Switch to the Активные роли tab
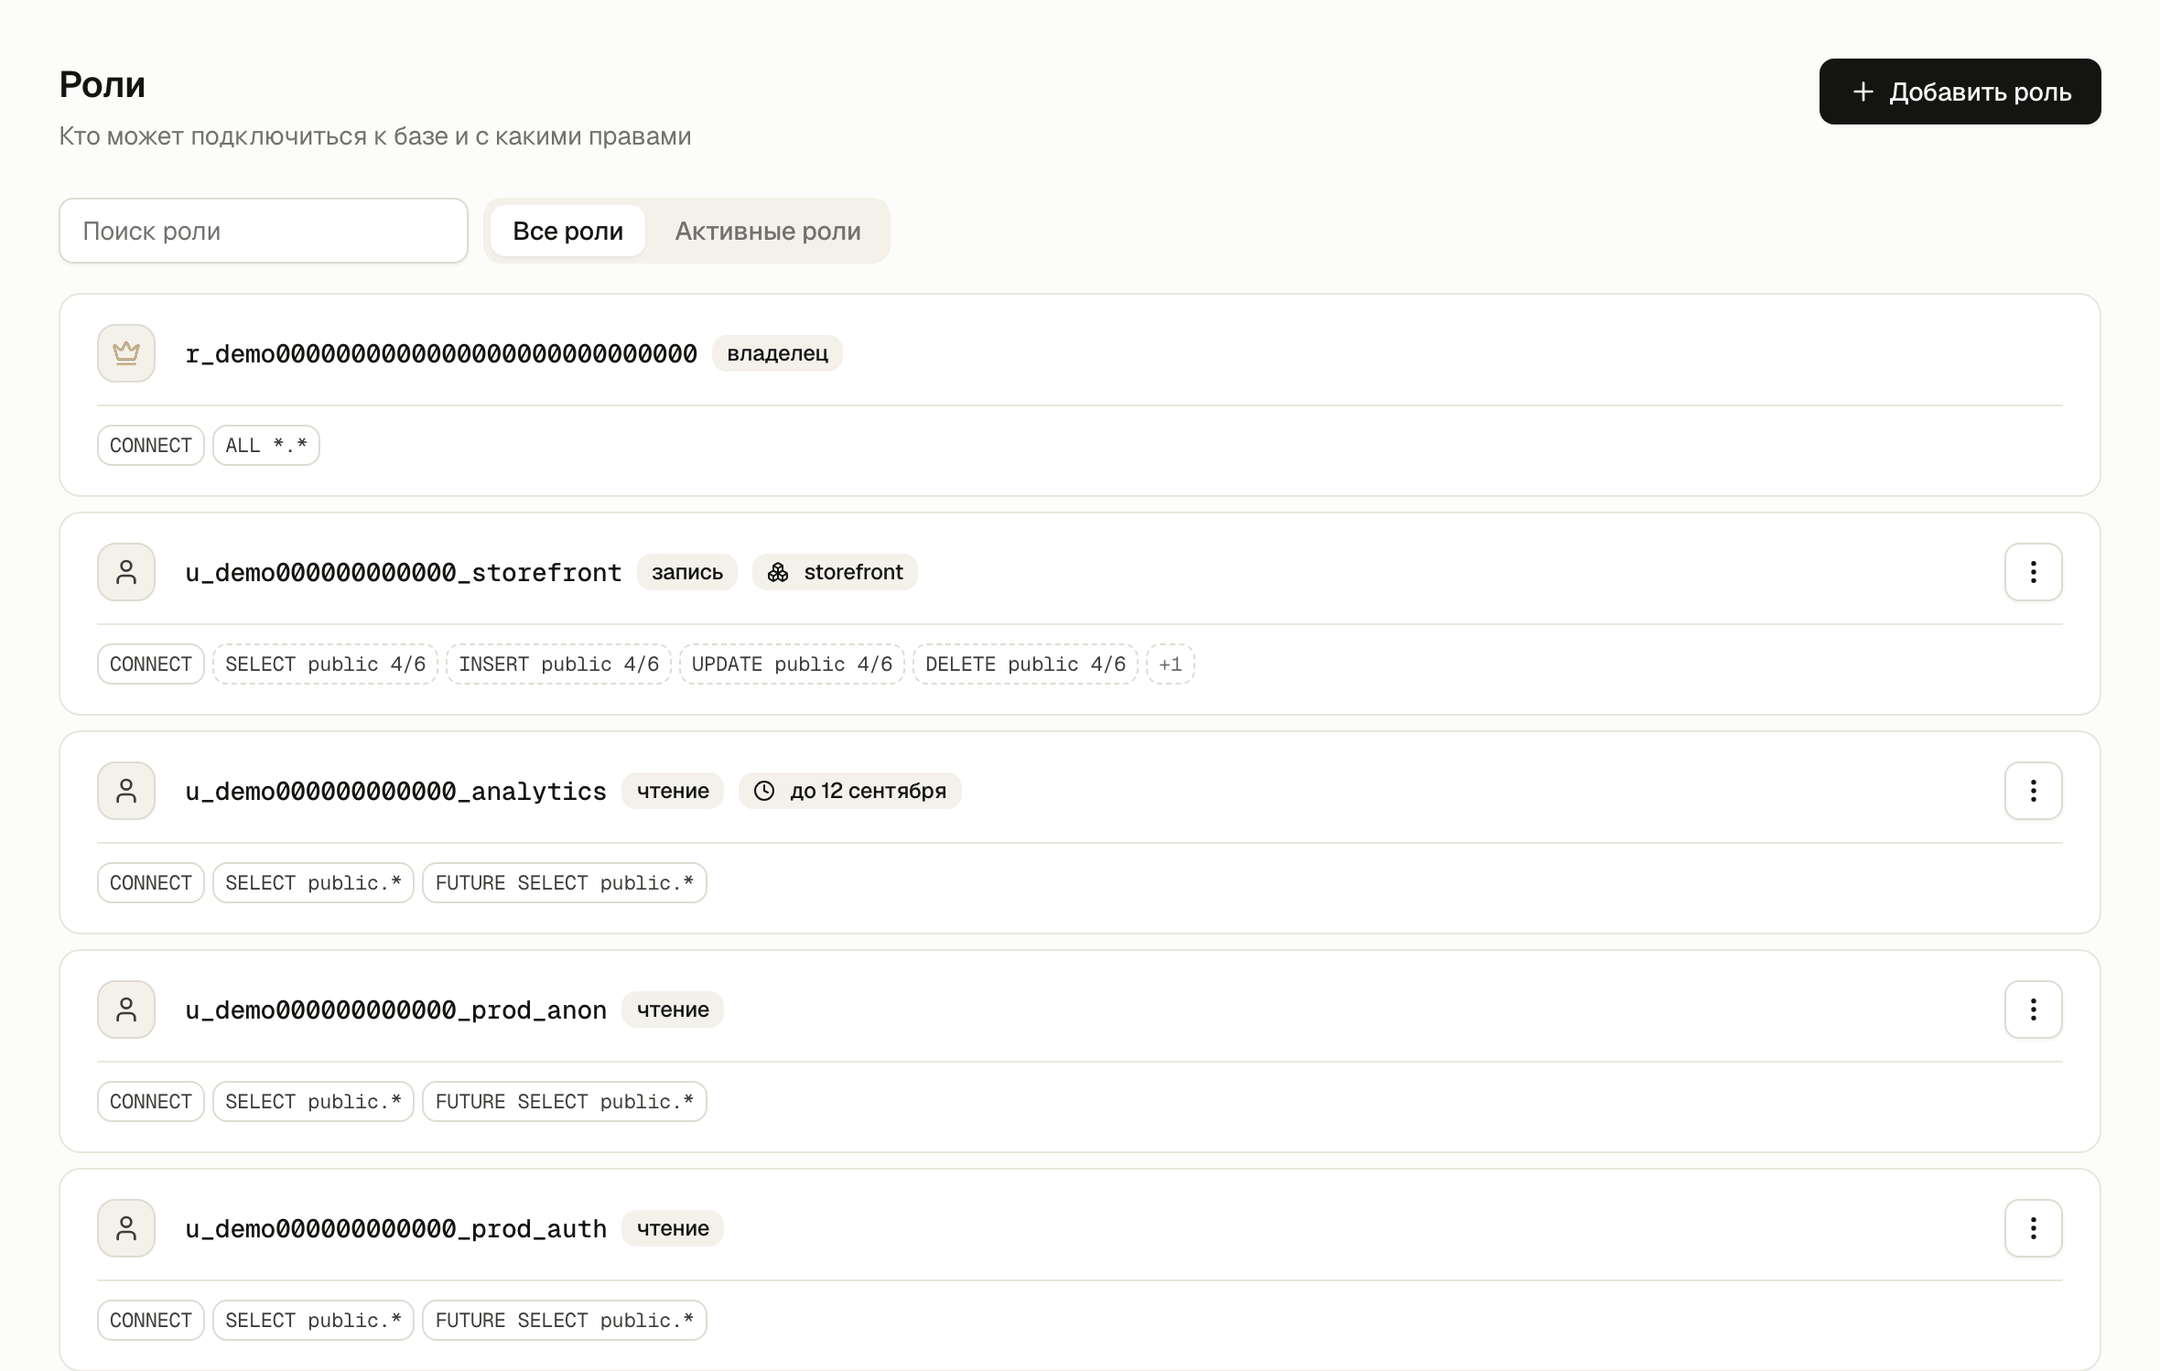This screenshot has height=1371, width=2160. click(767, 231)
